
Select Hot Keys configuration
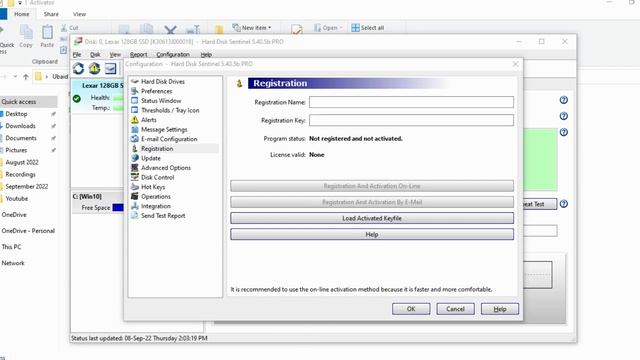pos(153,187)
